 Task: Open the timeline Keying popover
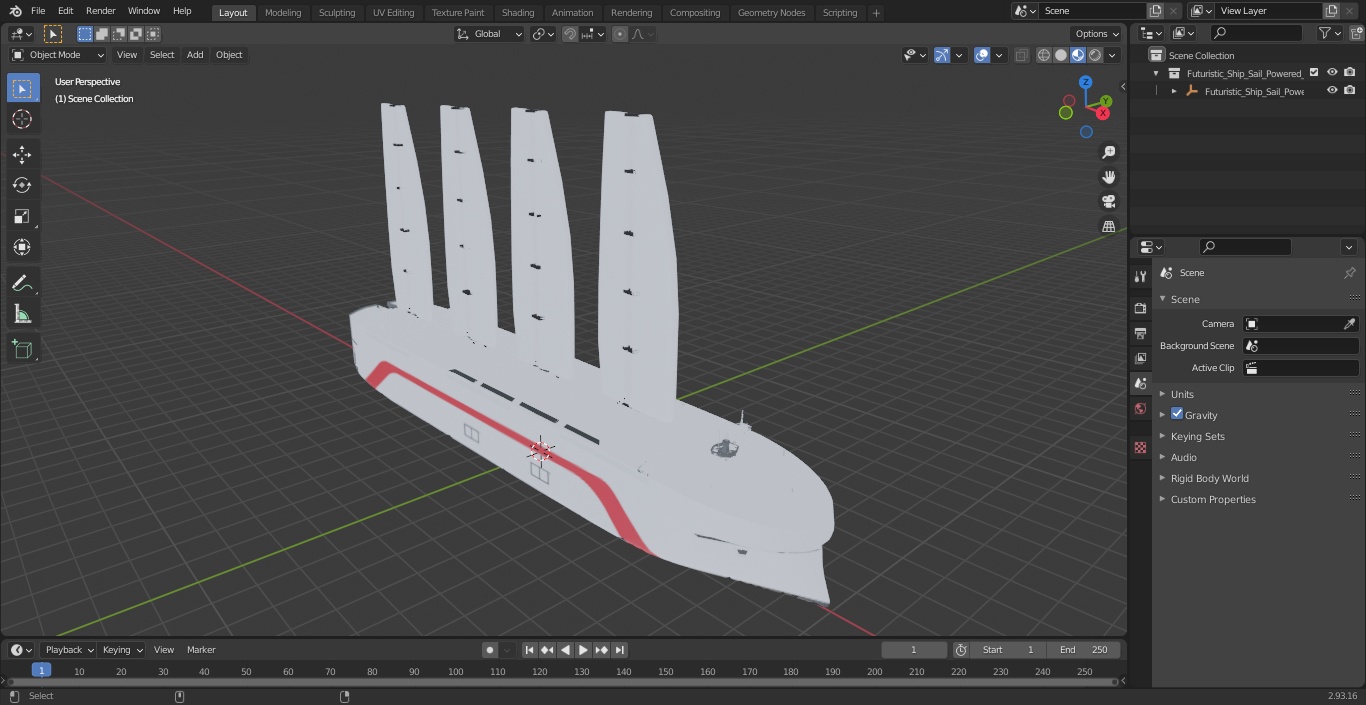pyautogui.click(x=122, y=650)
